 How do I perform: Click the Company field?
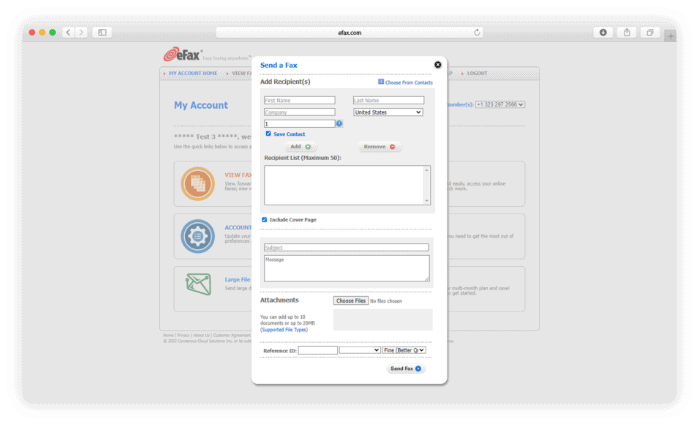click(x=300, y=112)
